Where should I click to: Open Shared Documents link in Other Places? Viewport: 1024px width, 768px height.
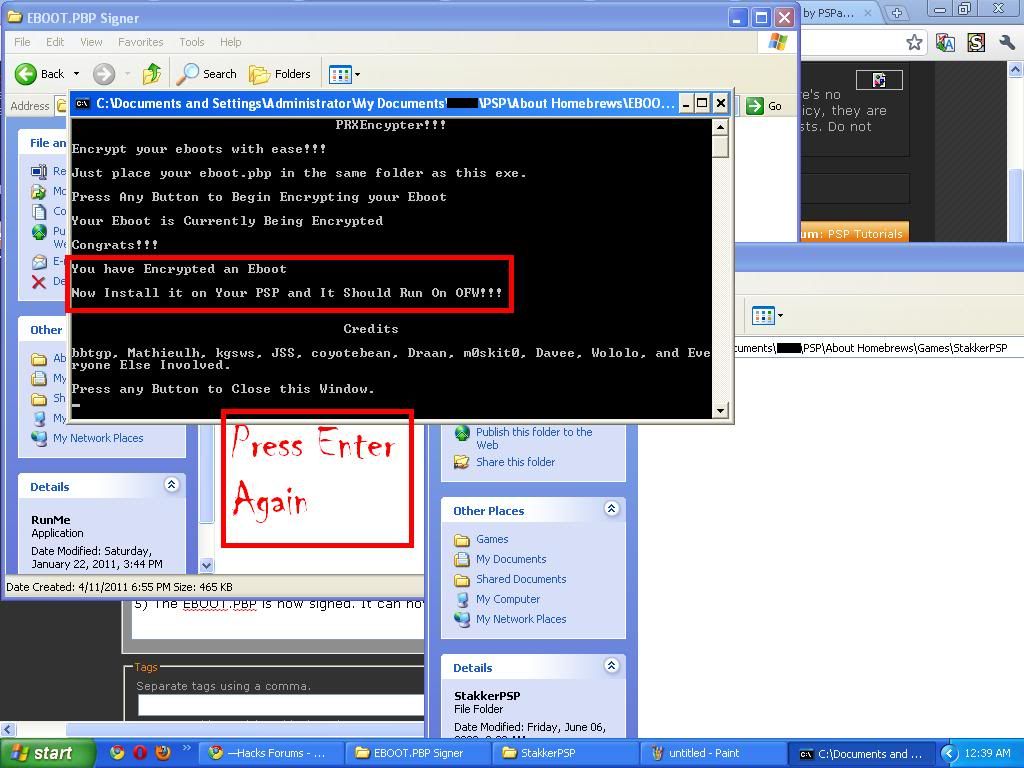click(x=520, y=579)
